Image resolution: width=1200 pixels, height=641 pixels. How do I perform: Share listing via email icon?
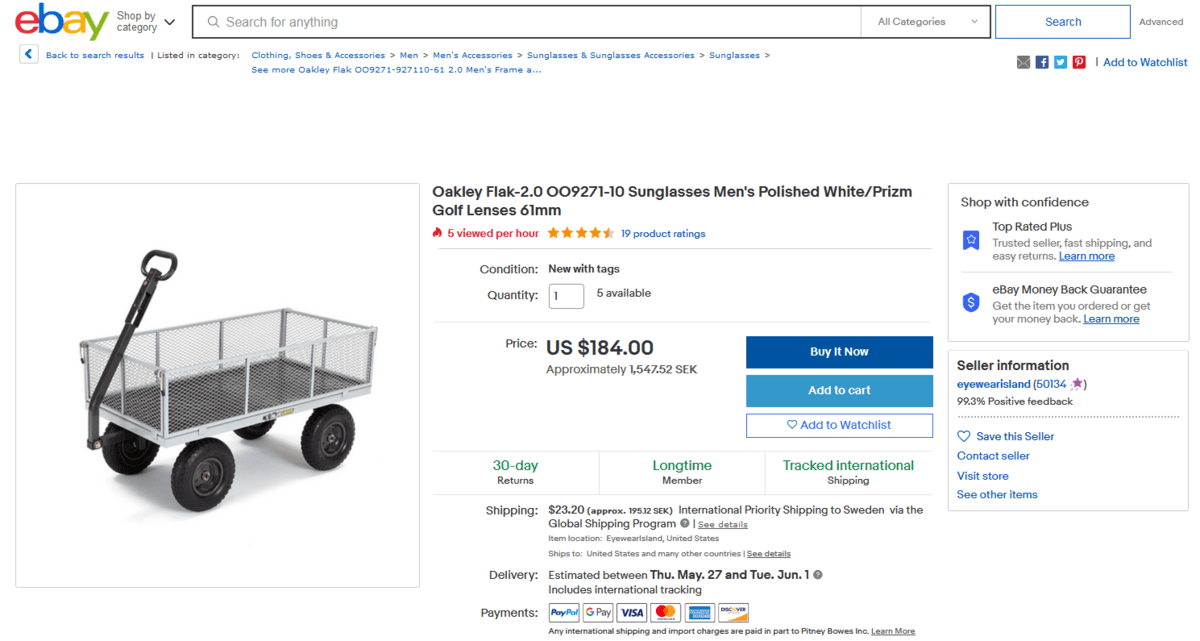click(x=1023, y=62)
